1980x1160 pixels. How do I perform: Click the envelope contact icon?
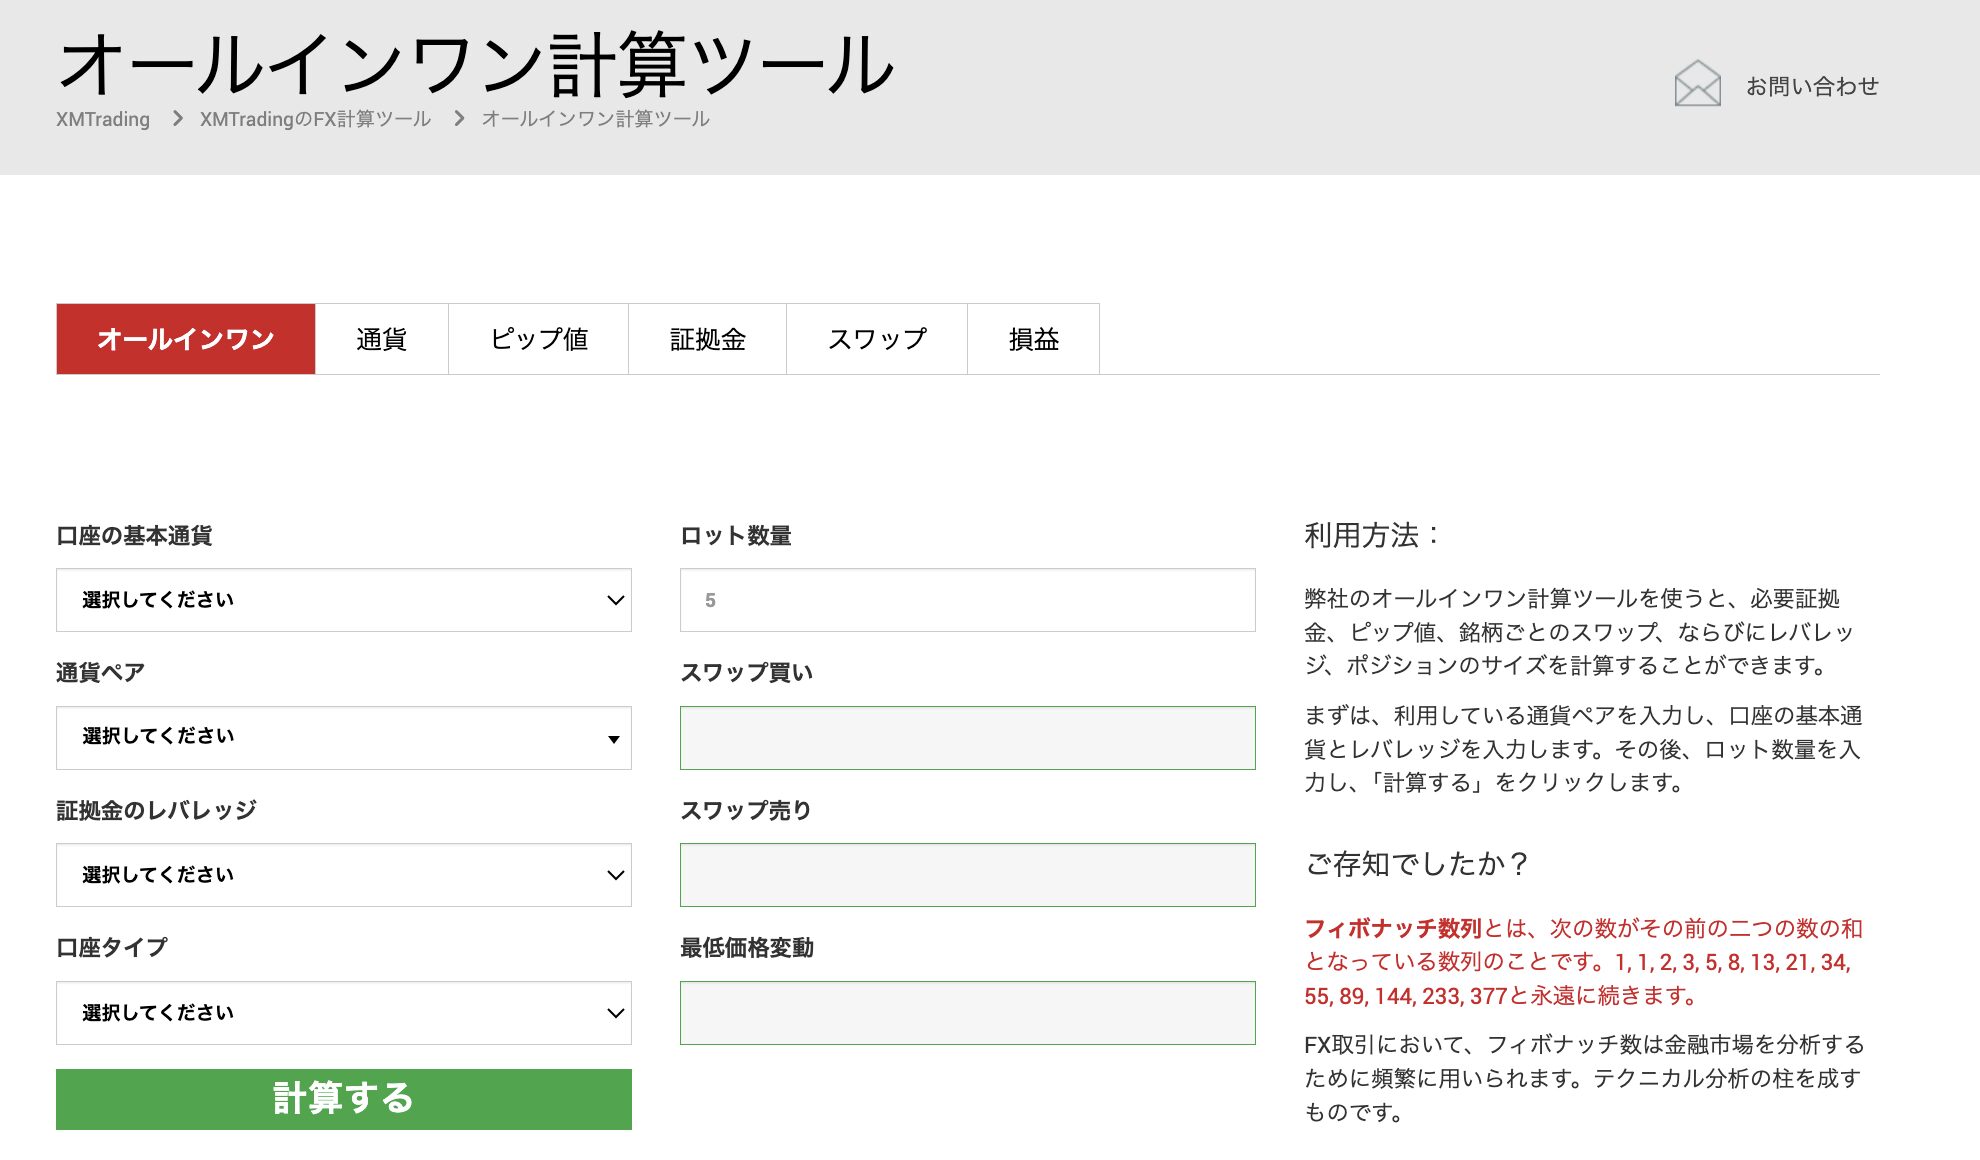pyautogui.click(x=1697, y=84)
